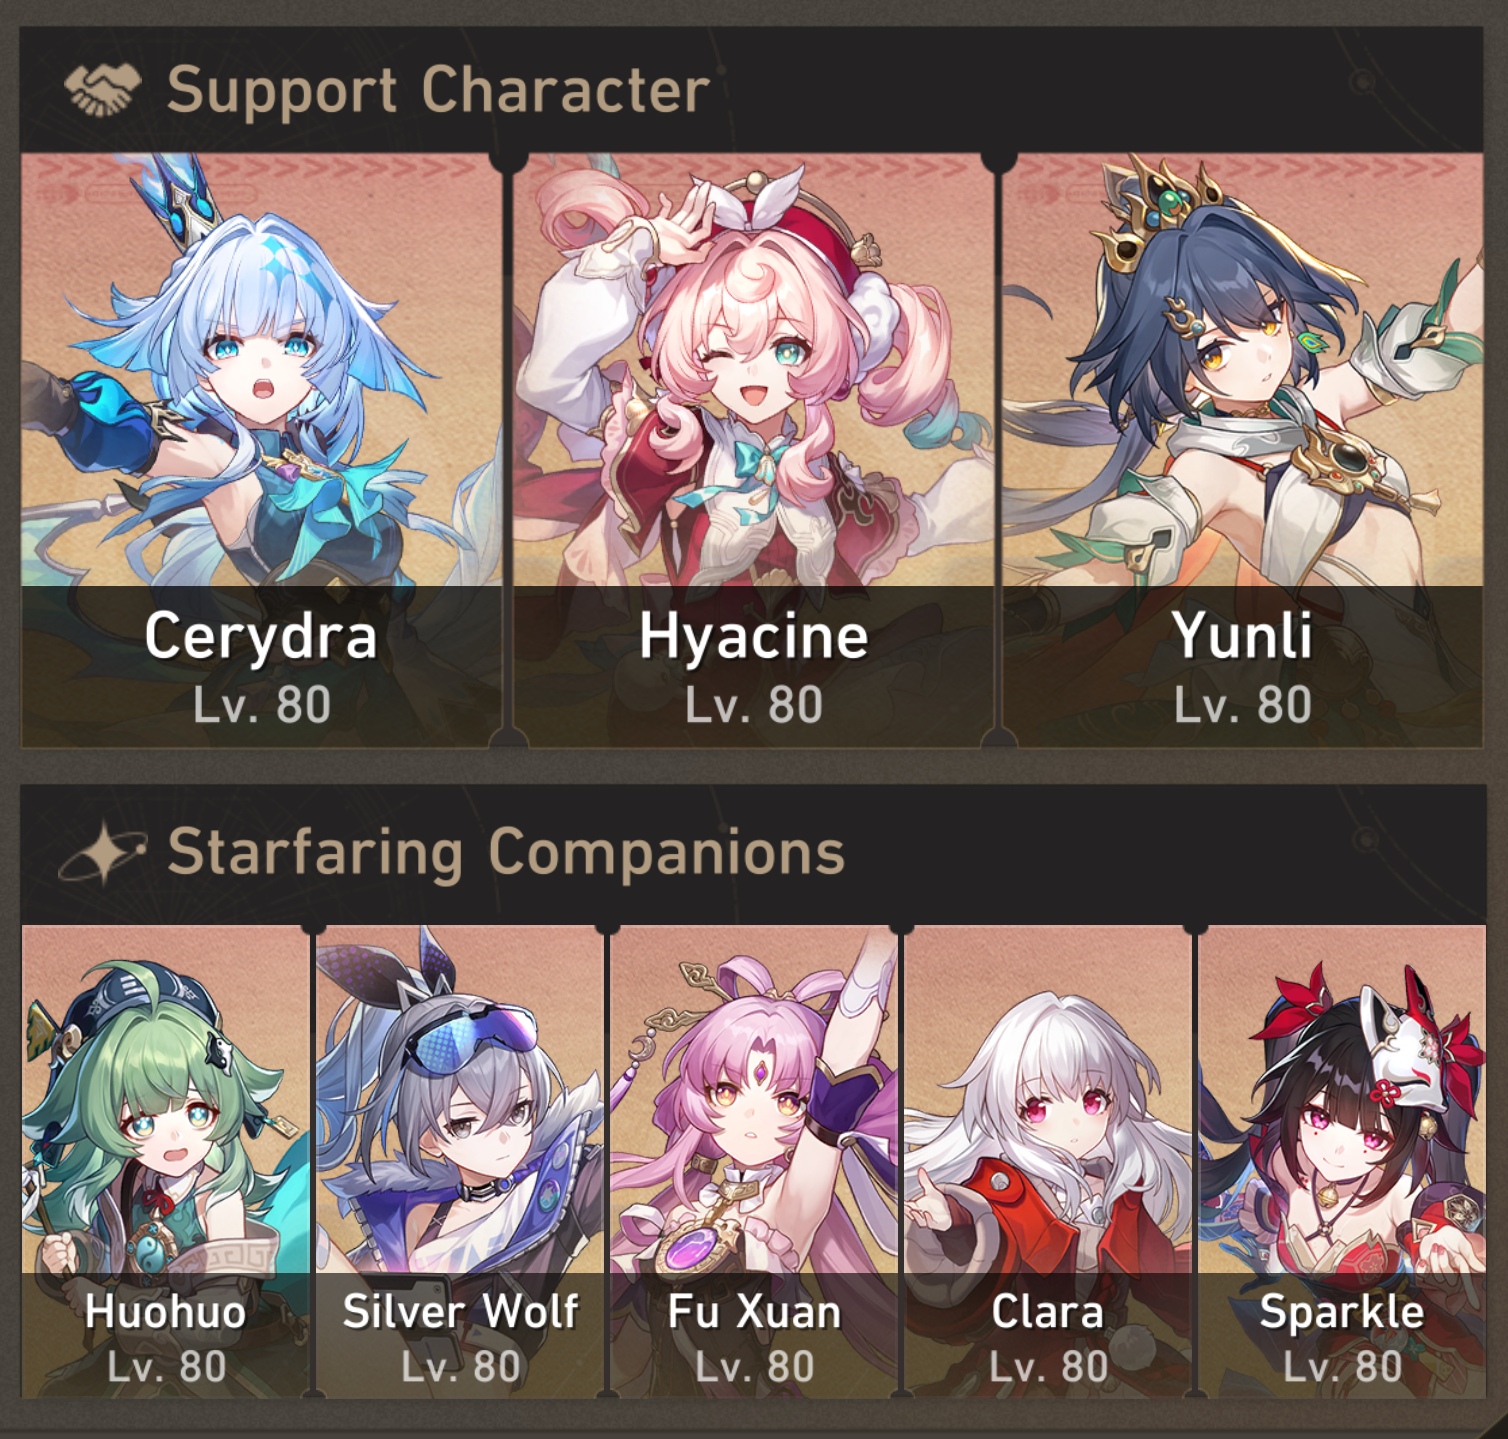
Task: Click the star orbit icon beside Starfaring Companions
Action: (x=102, y=853)
